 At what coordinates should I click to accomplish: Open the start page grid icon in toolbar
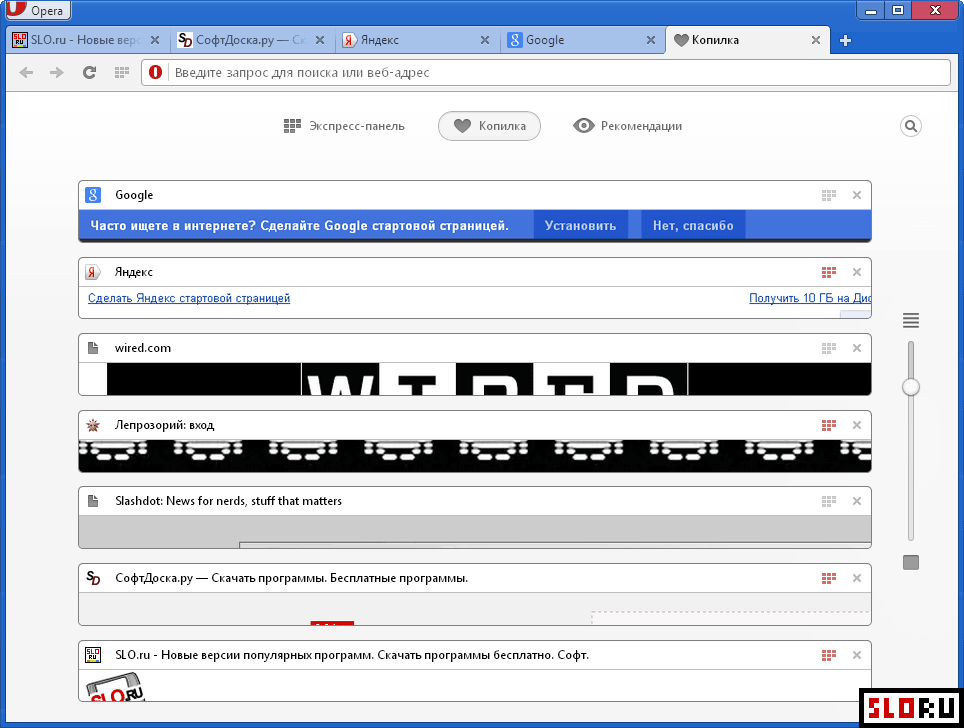tap(122, 73)
